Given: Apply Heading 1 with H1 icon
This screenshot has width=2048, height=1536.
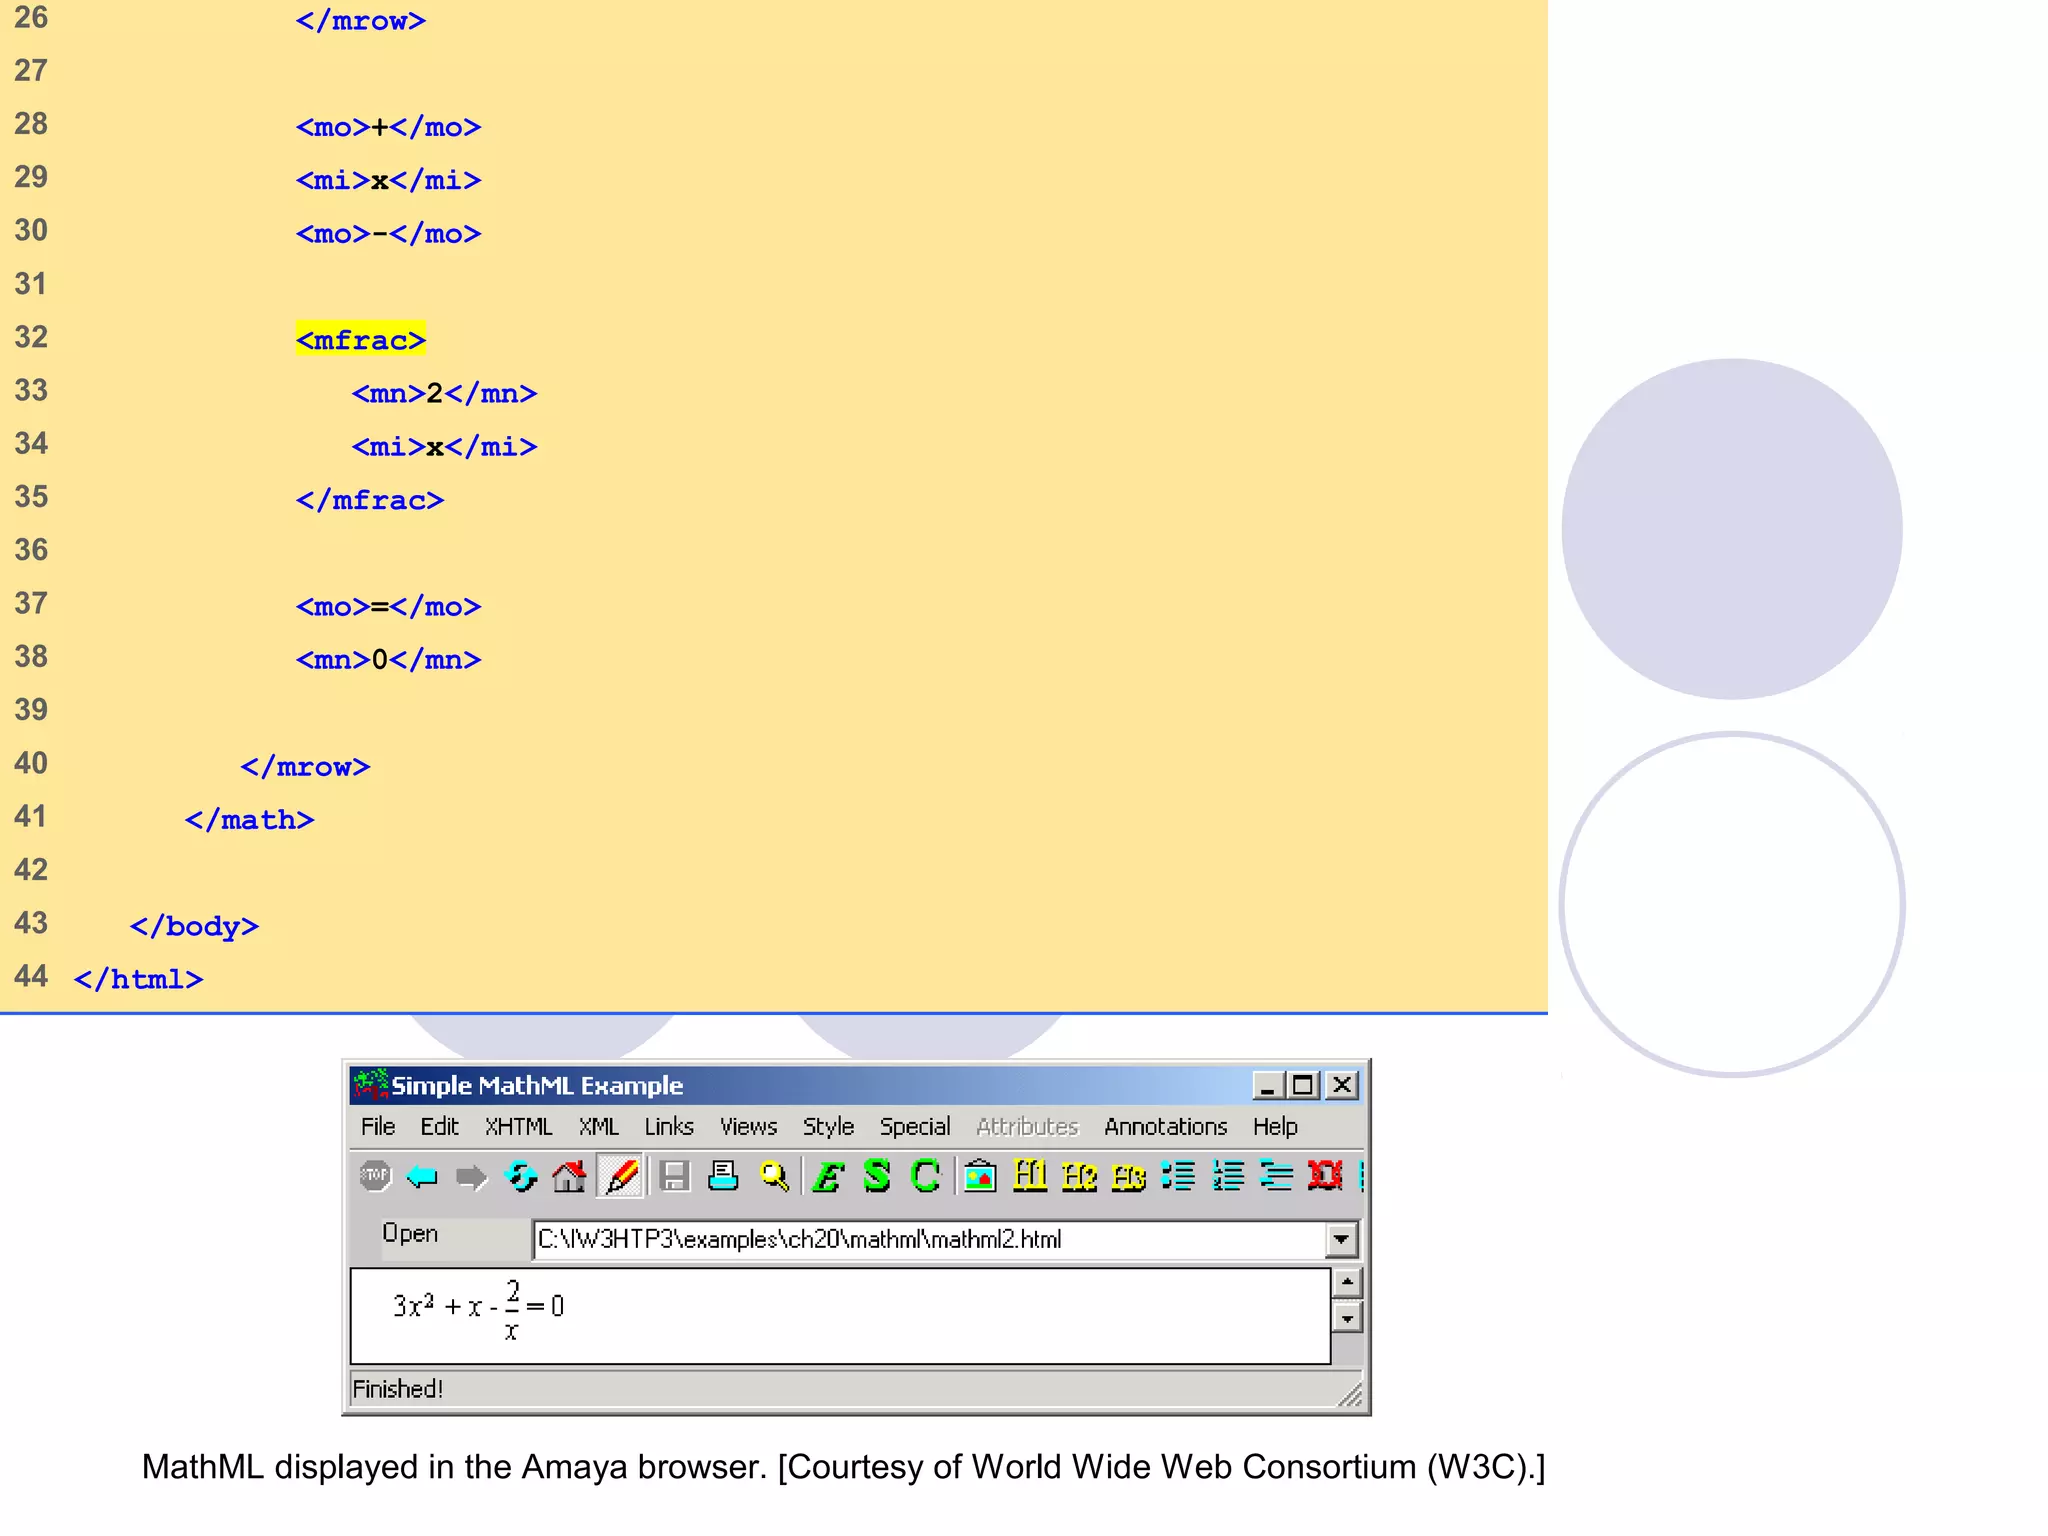Looking at the screenshot, I should 1030,1176.
